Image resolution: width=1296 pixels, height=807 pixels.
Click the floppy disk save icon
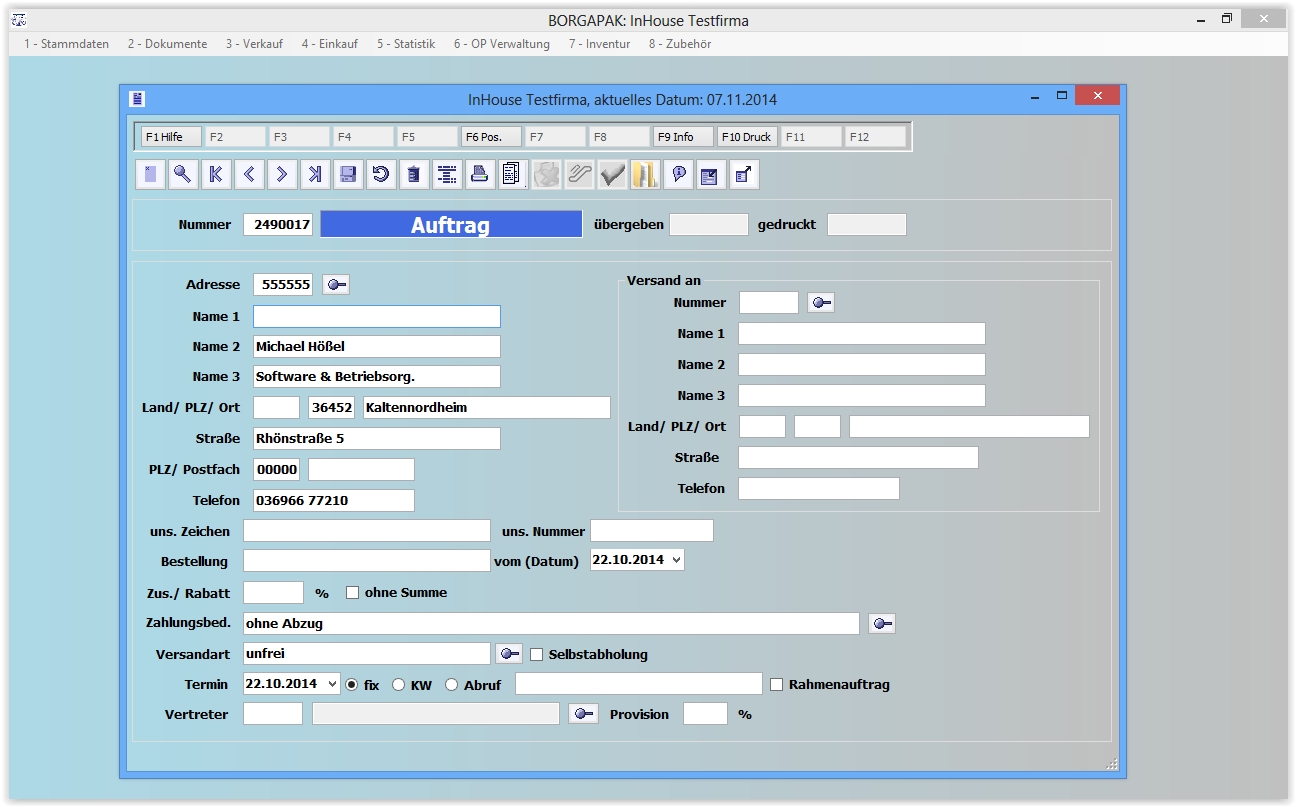click(x=348, y=175)
